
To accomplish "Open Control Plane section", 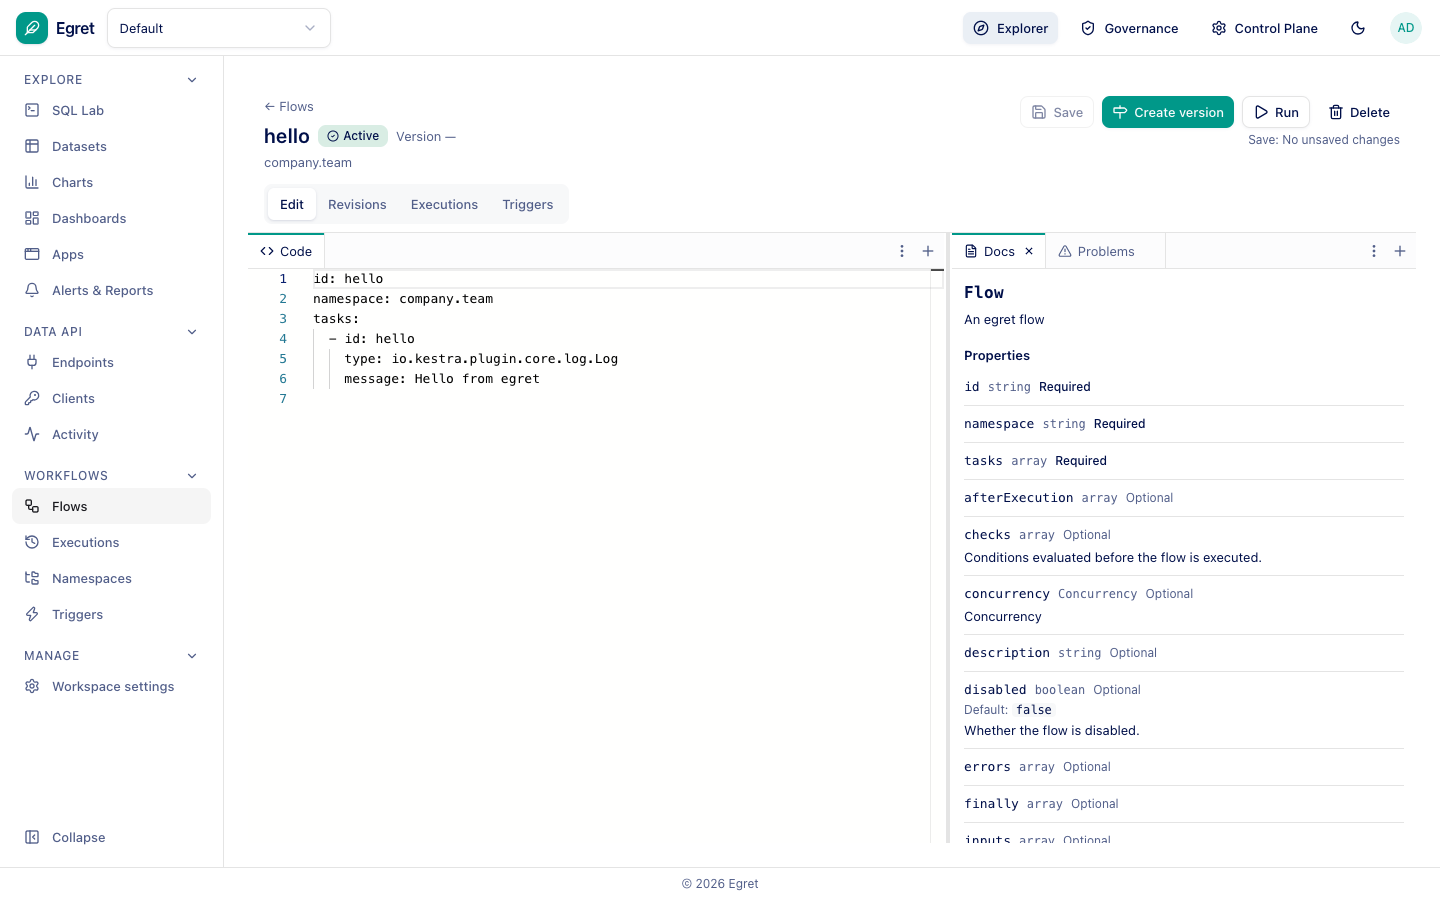I will (1264, 28).
